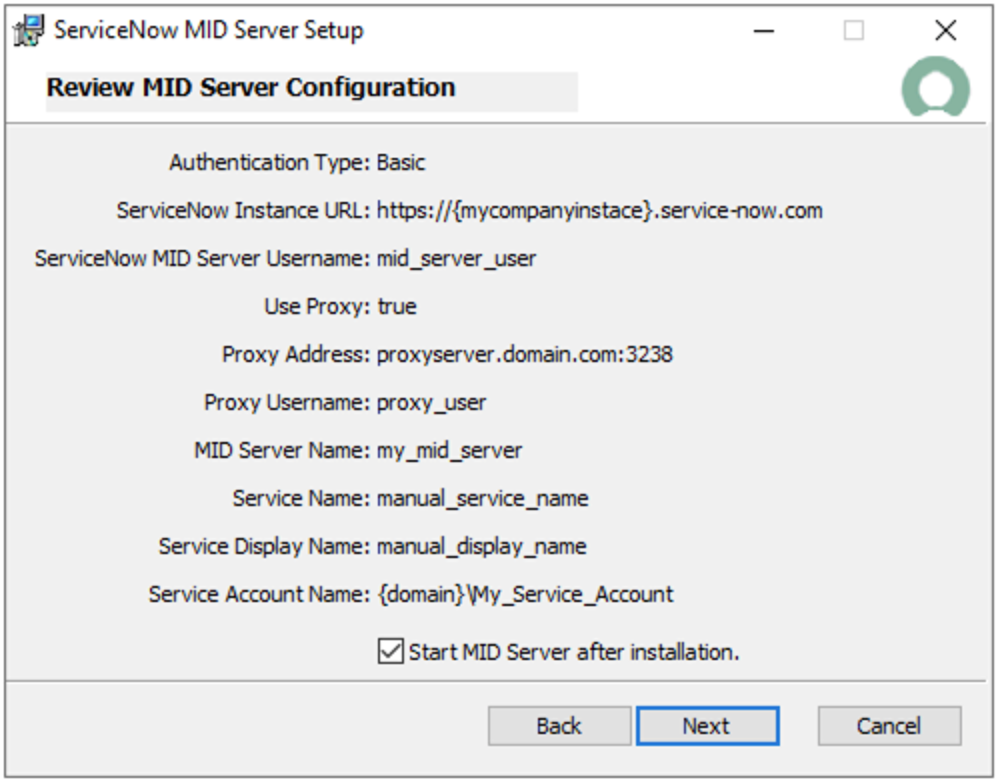996x782 pixels.
Task: Click the Service Display Name label
Action: pos(264,546)
